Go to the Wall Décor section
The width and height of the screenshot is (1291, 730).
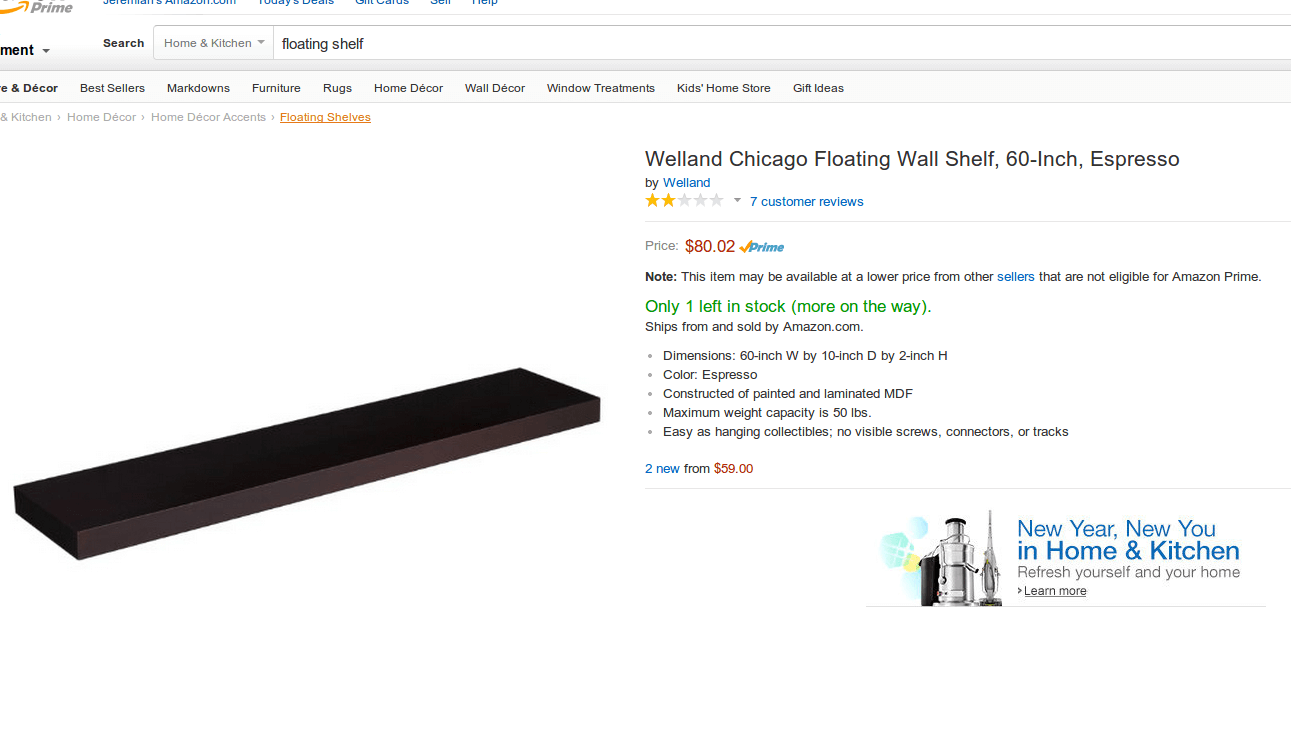(495, 88)
